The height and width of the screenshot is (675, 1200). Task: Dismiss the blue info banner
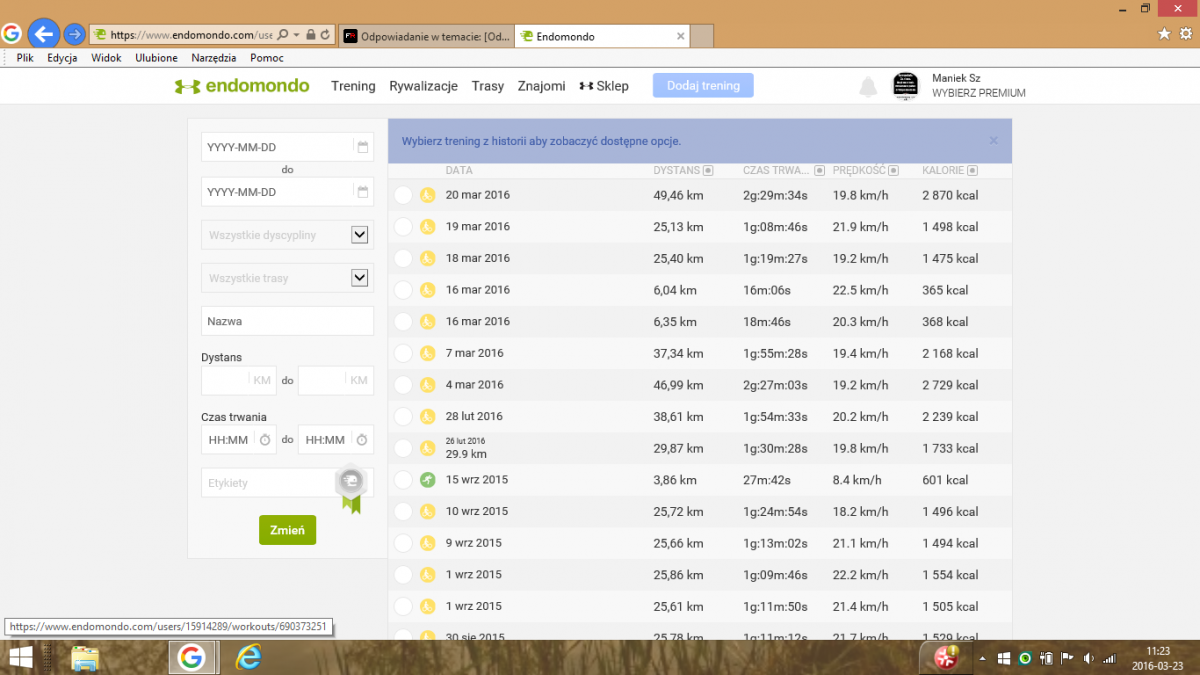pos(993,141)
